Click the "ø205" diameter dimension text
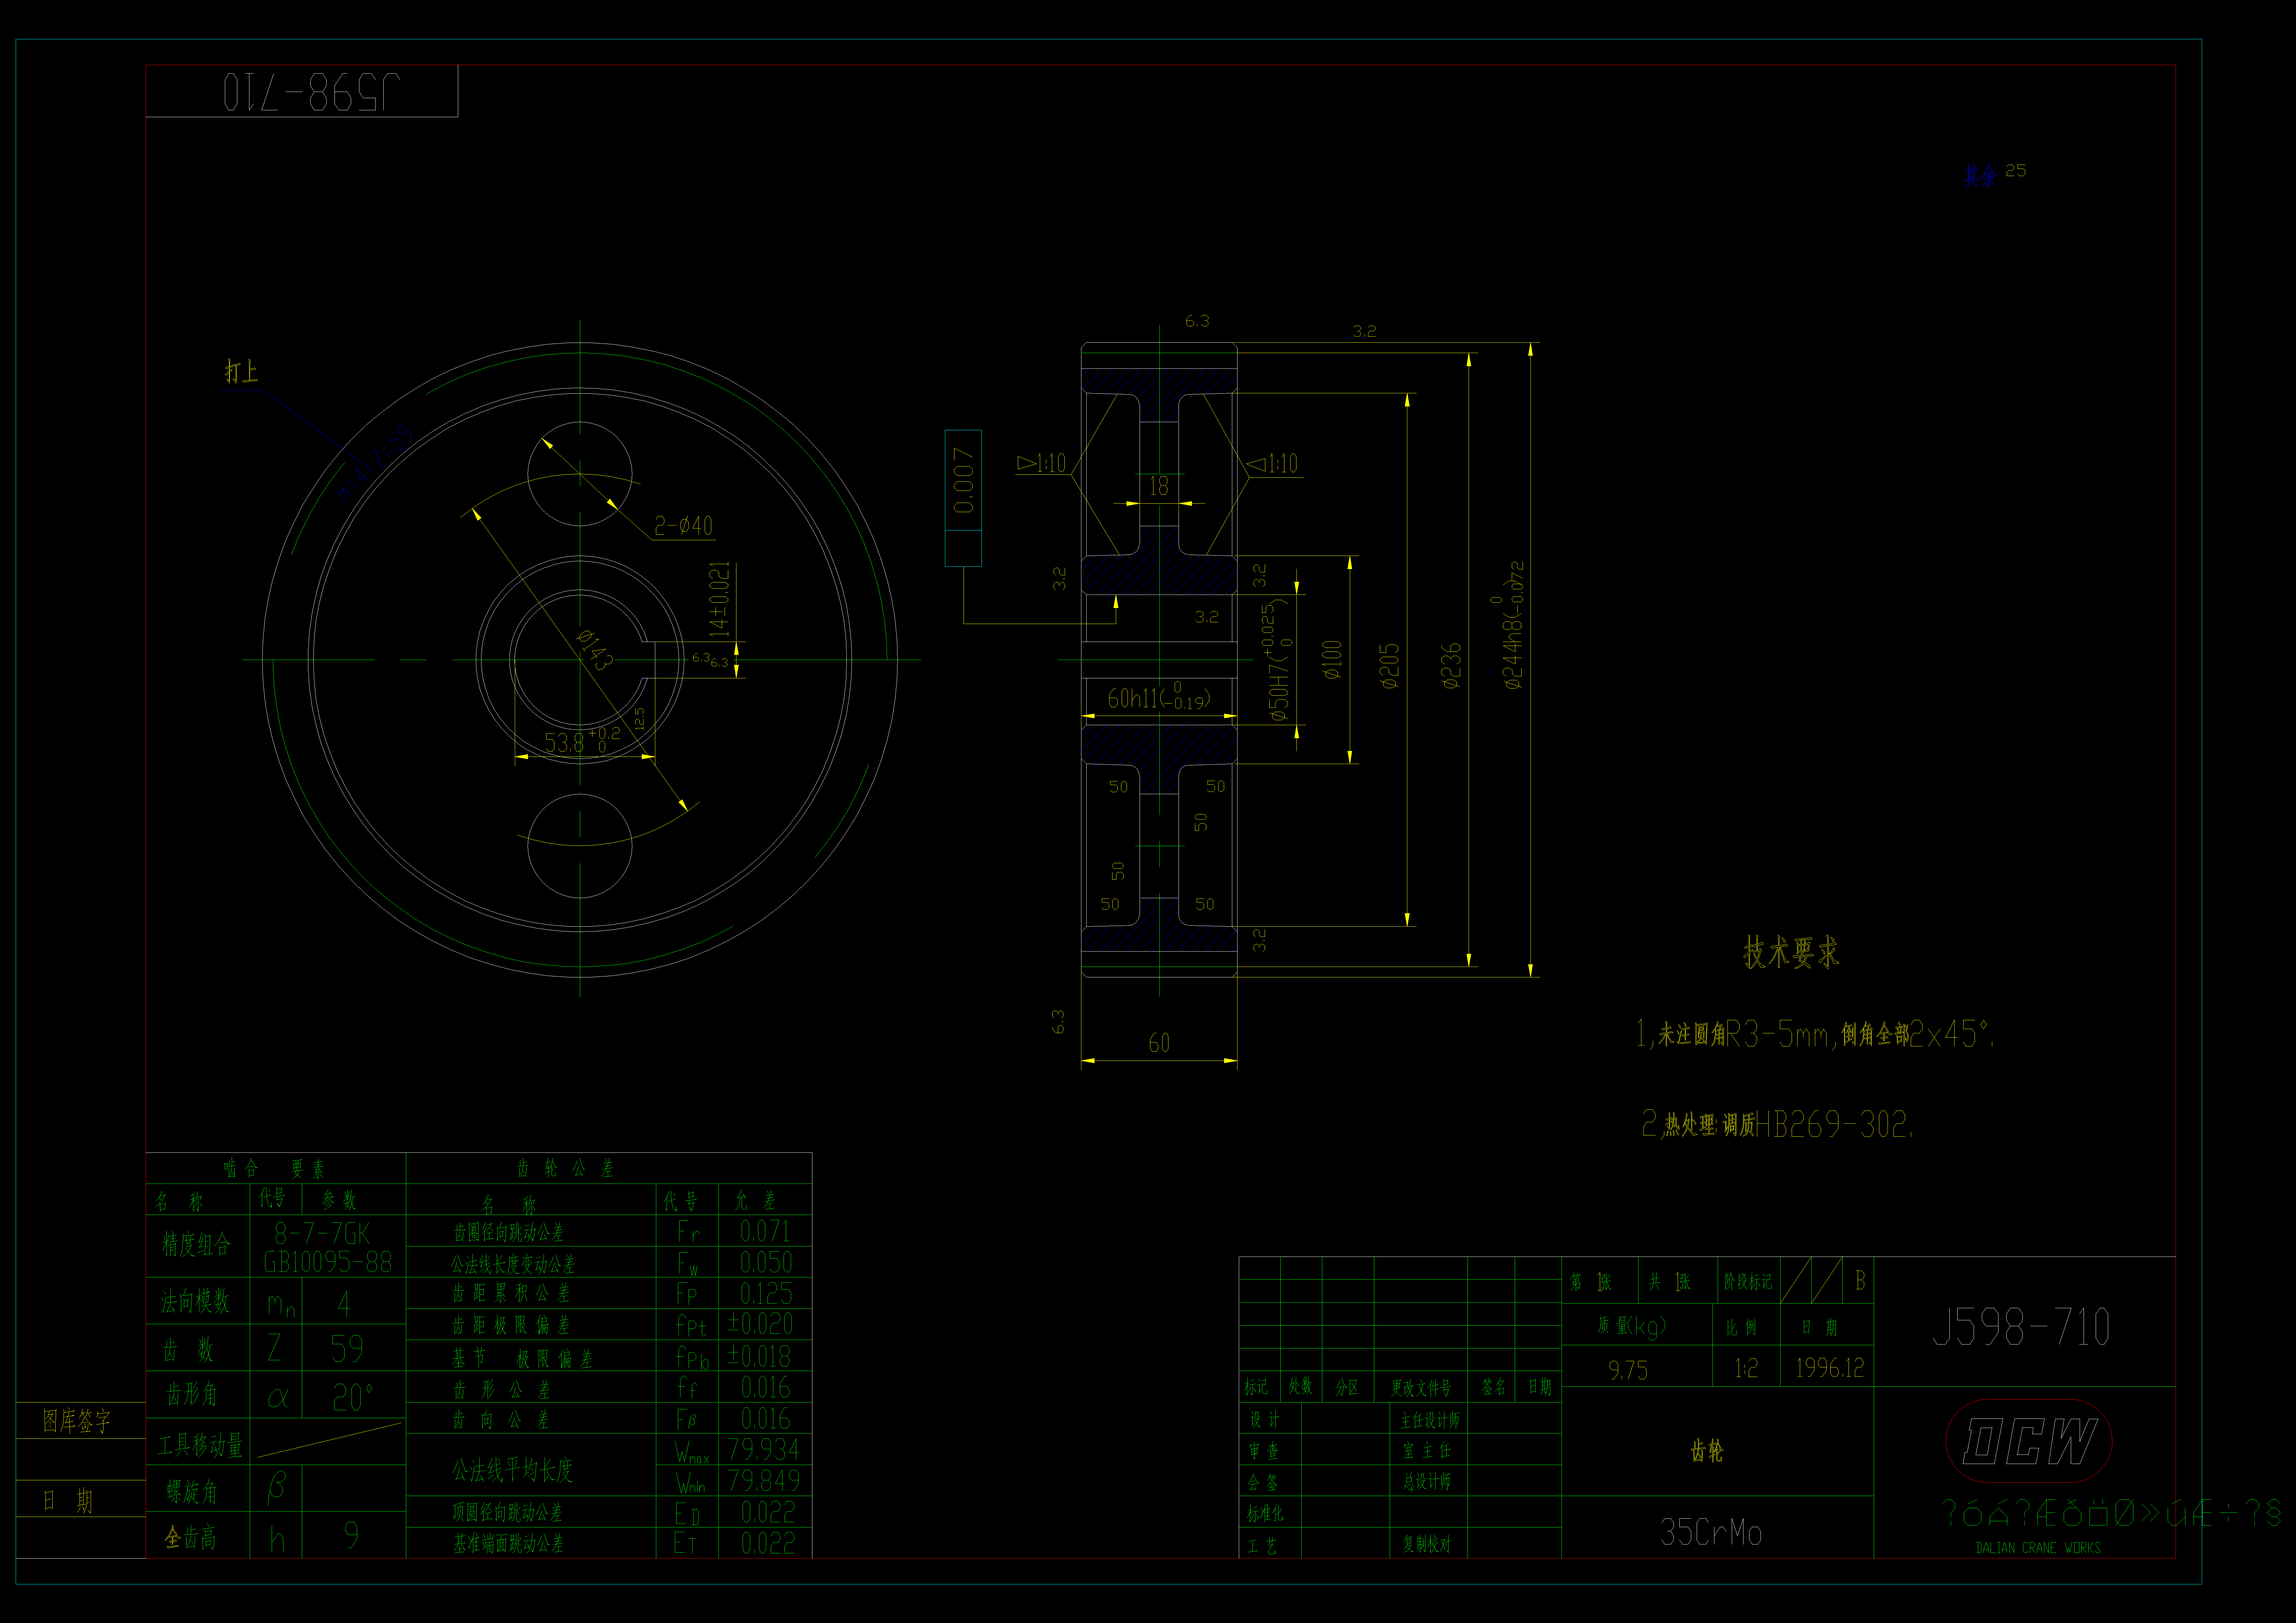The height and width of the screenshot is (1623, 2296). [x=1389, y=666]
